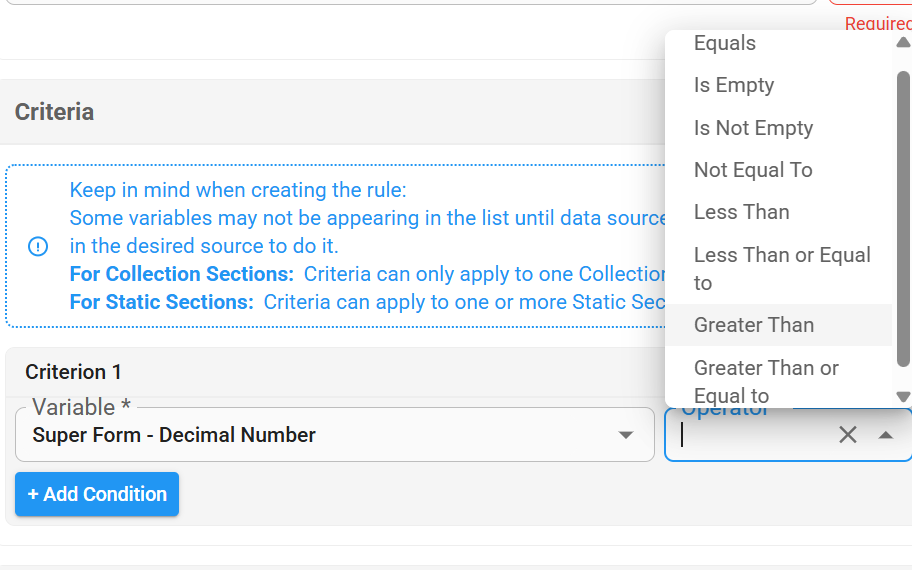
Task: Click the Criteria section heading
Action: [x=54, y=112]
